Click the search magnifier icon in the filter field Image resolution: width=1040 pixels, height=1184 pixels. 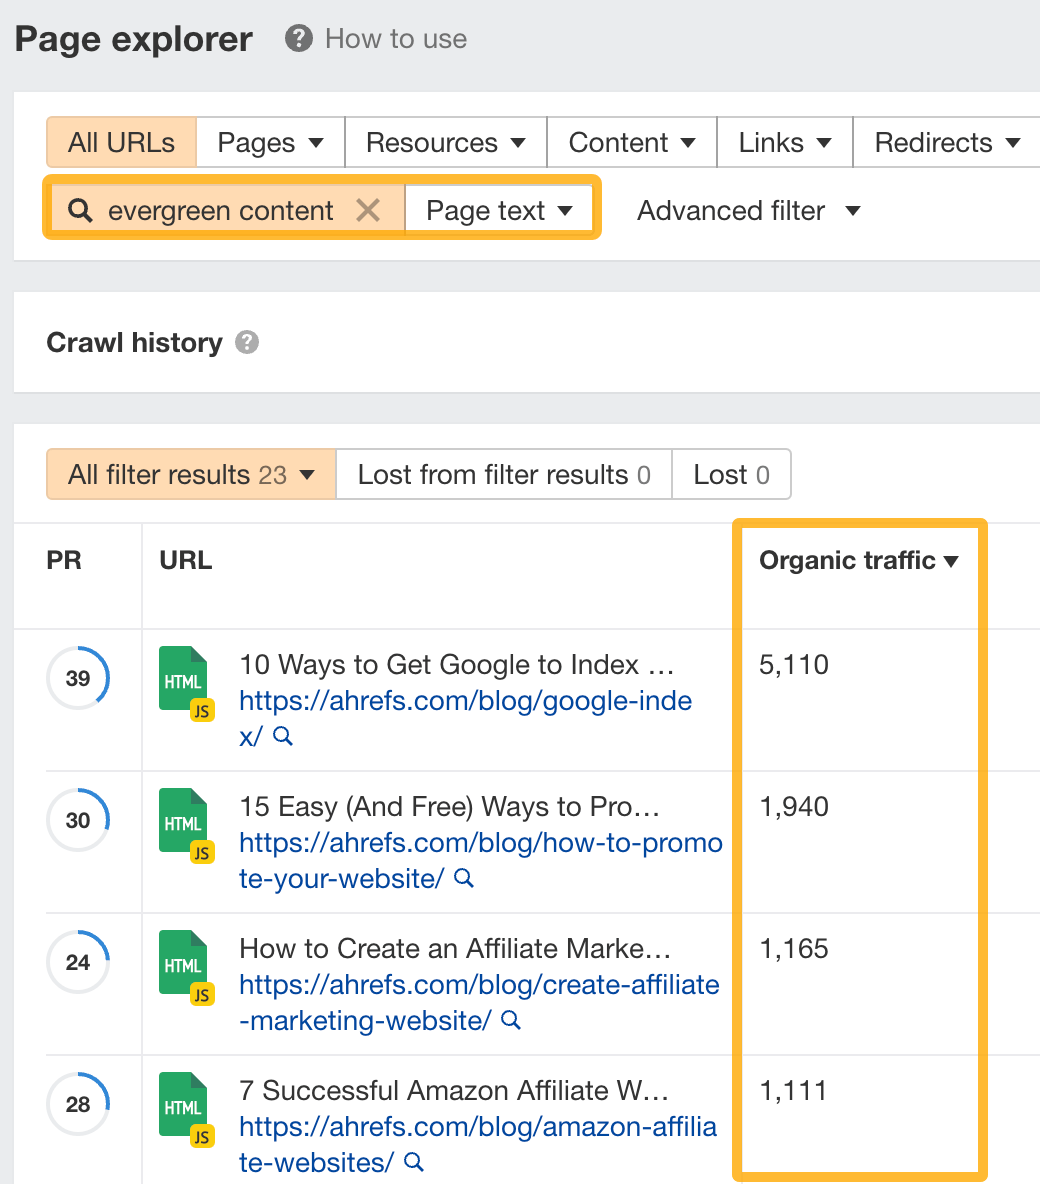(x=80, y=210)
